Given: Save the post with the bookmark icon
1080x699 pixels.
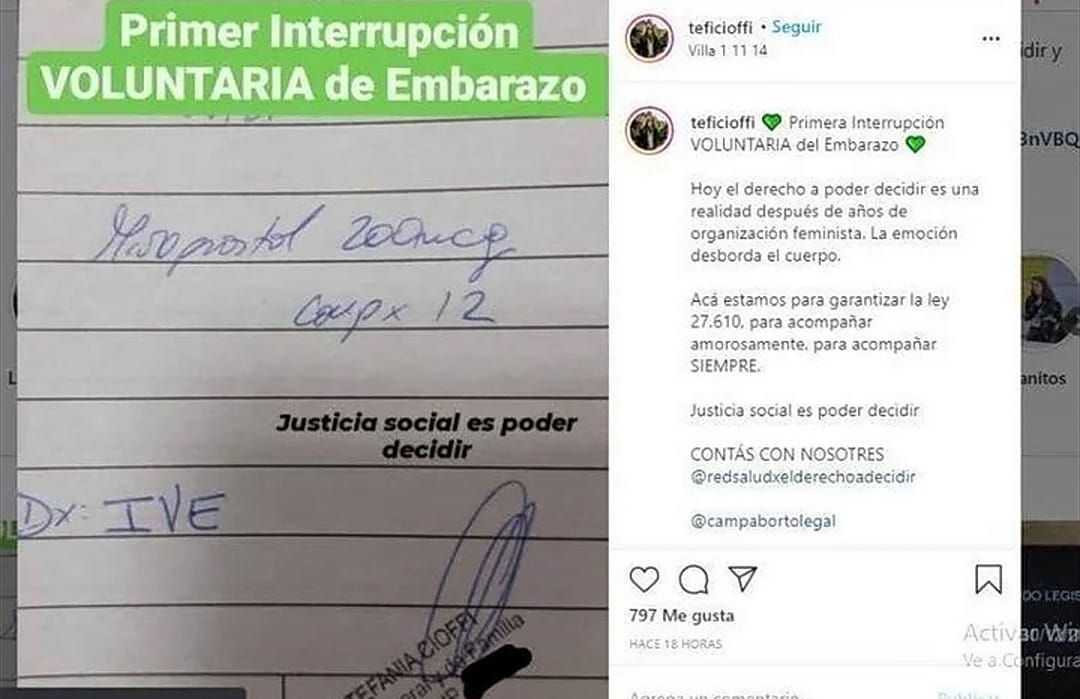Looking at the screenshot, I should (x=988, y=579).
